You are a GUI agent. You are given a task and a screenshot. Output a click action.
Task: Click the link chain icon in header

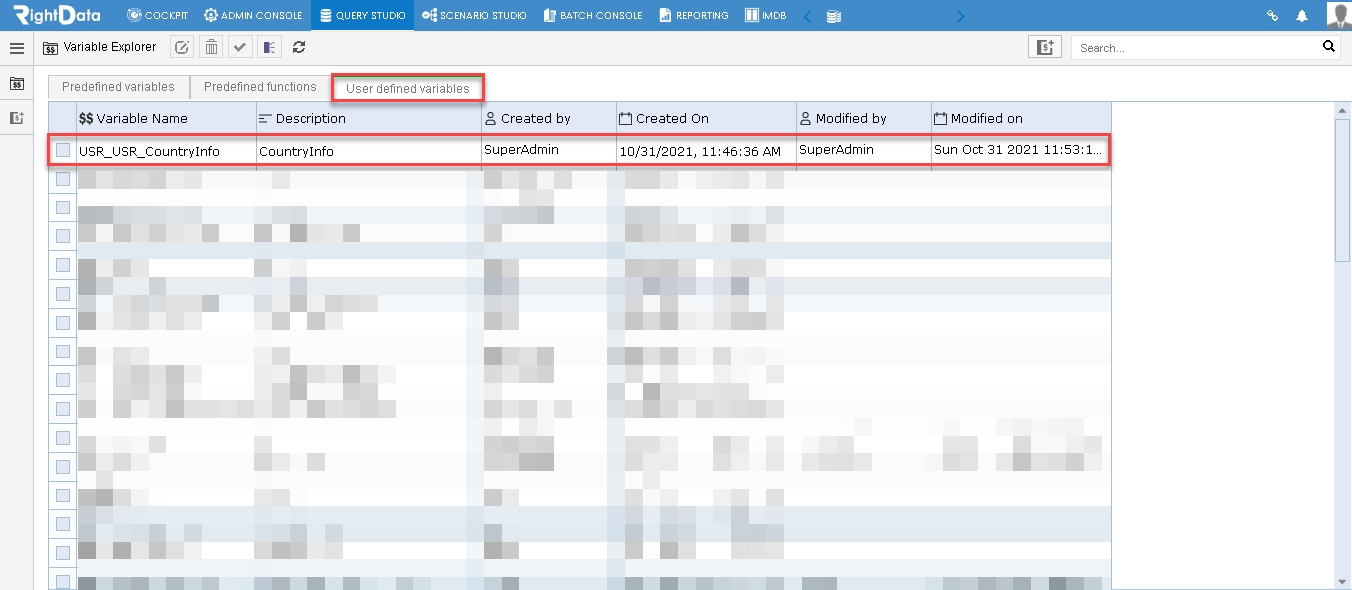pyautogui.click(x=1273, y=16)
